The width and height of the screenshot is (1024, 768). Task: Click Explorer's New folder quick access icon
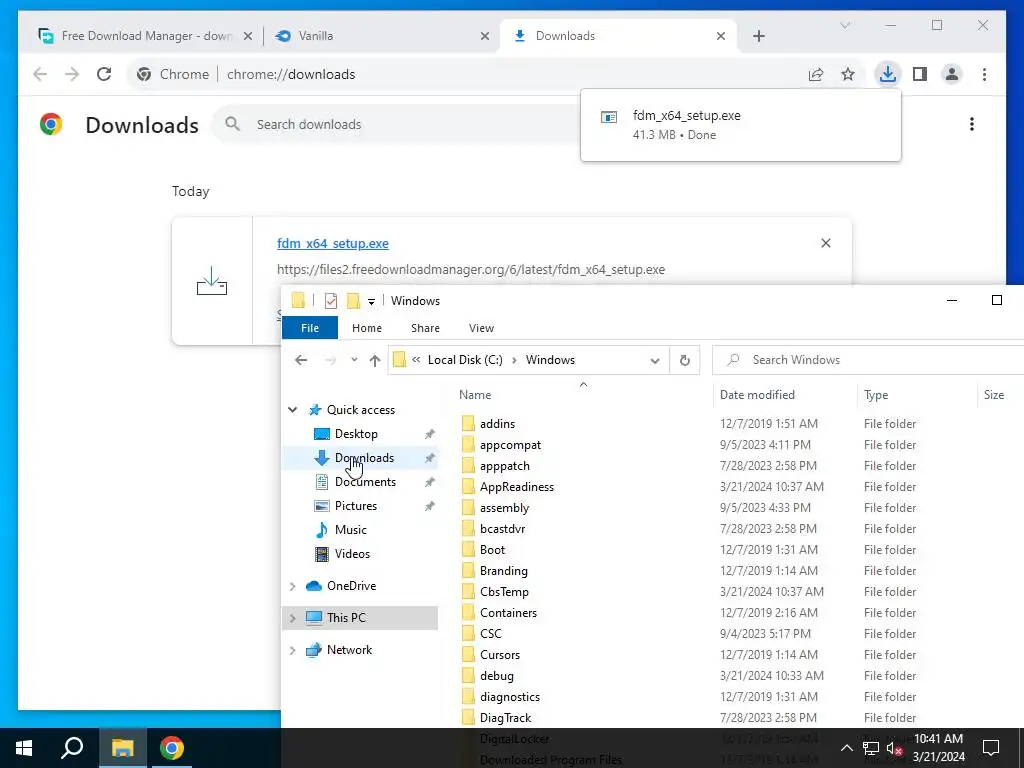(x=353, y=300)
